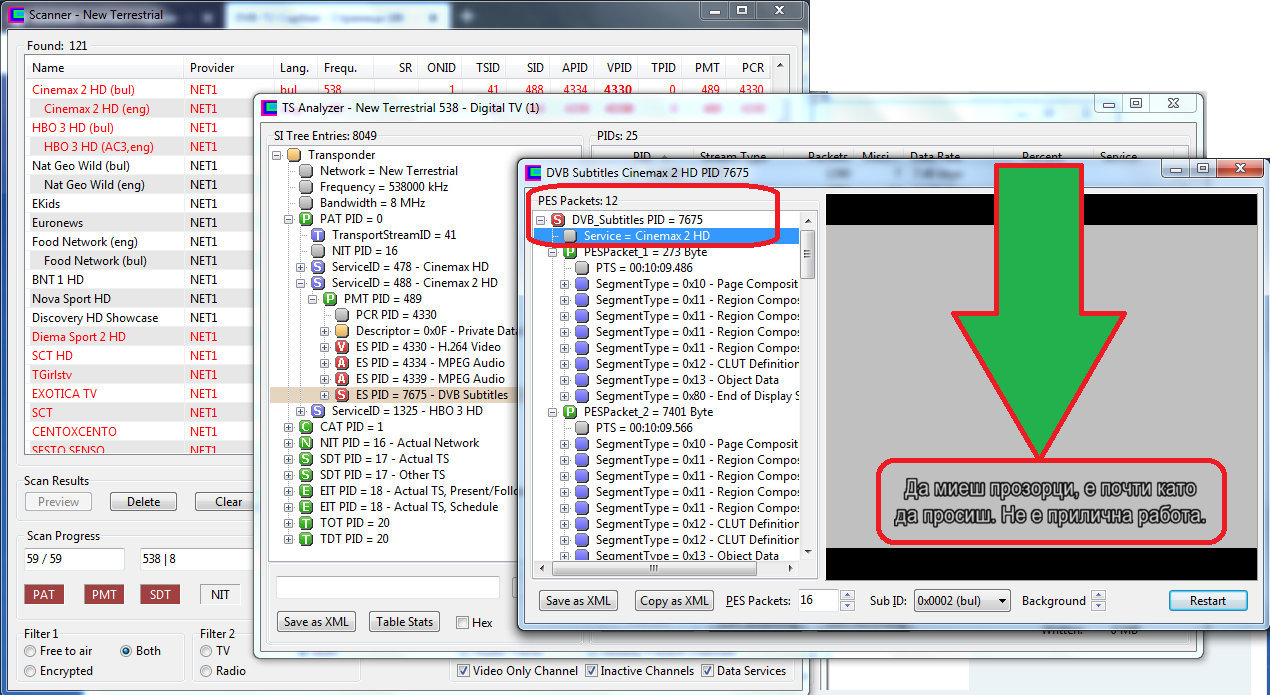Click the search field in TS Analyzer

388,588
